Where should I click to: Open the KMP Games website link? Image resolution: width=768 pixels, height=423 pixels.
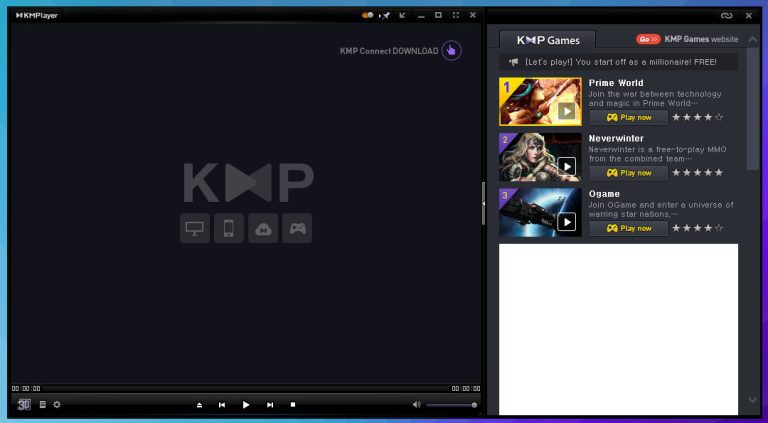click(x=701, y=39)
